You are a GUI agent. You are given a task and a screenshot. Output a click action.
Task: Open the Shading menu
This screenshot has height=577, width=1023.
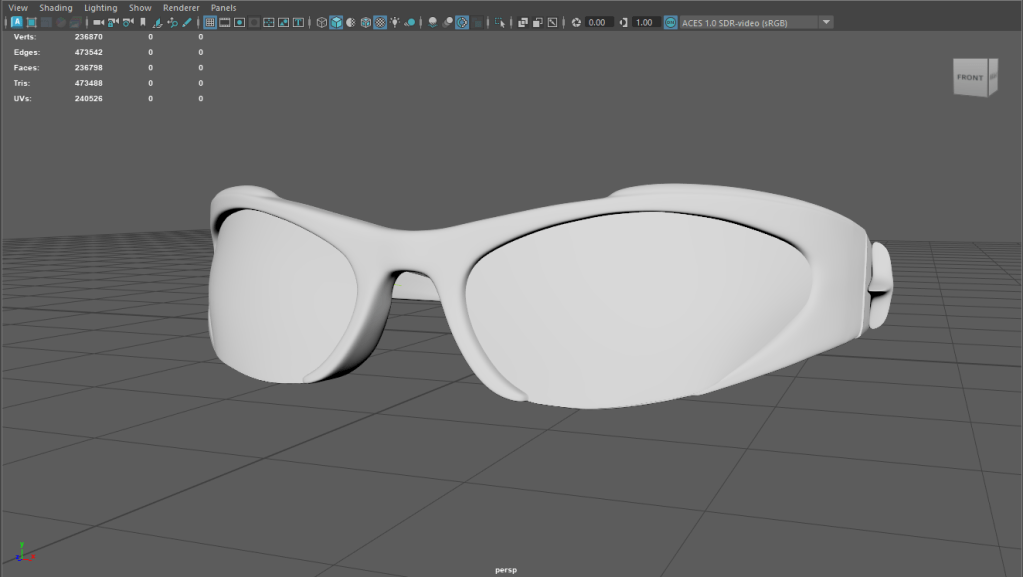[56, 8]
